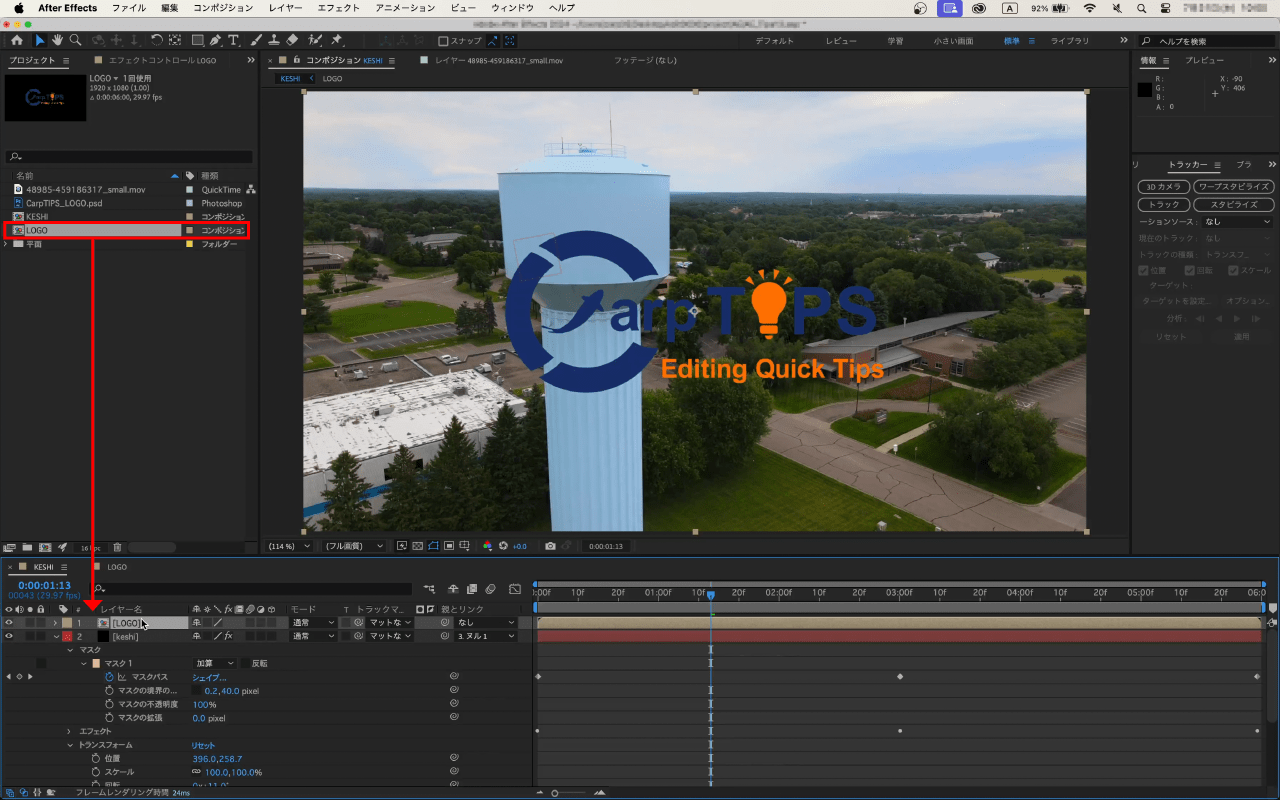The width and height of the screenshot is (1280, 800).
Task: Select the Home icon in toolbar
Action: [16, 40]
